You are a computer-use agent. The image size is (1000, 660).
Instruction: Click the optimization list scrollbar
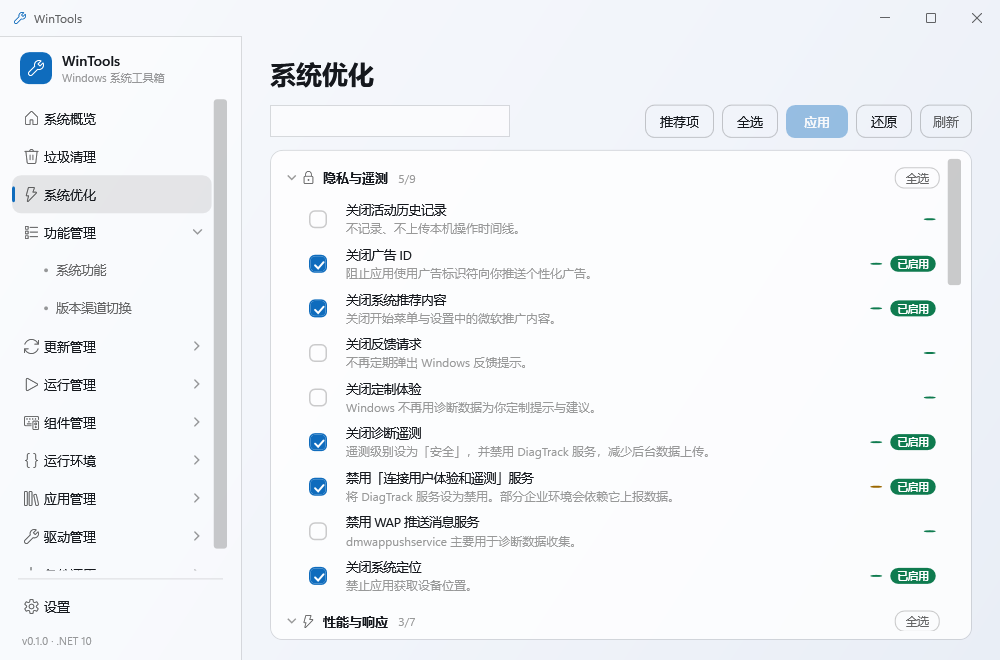coord(954,222)
